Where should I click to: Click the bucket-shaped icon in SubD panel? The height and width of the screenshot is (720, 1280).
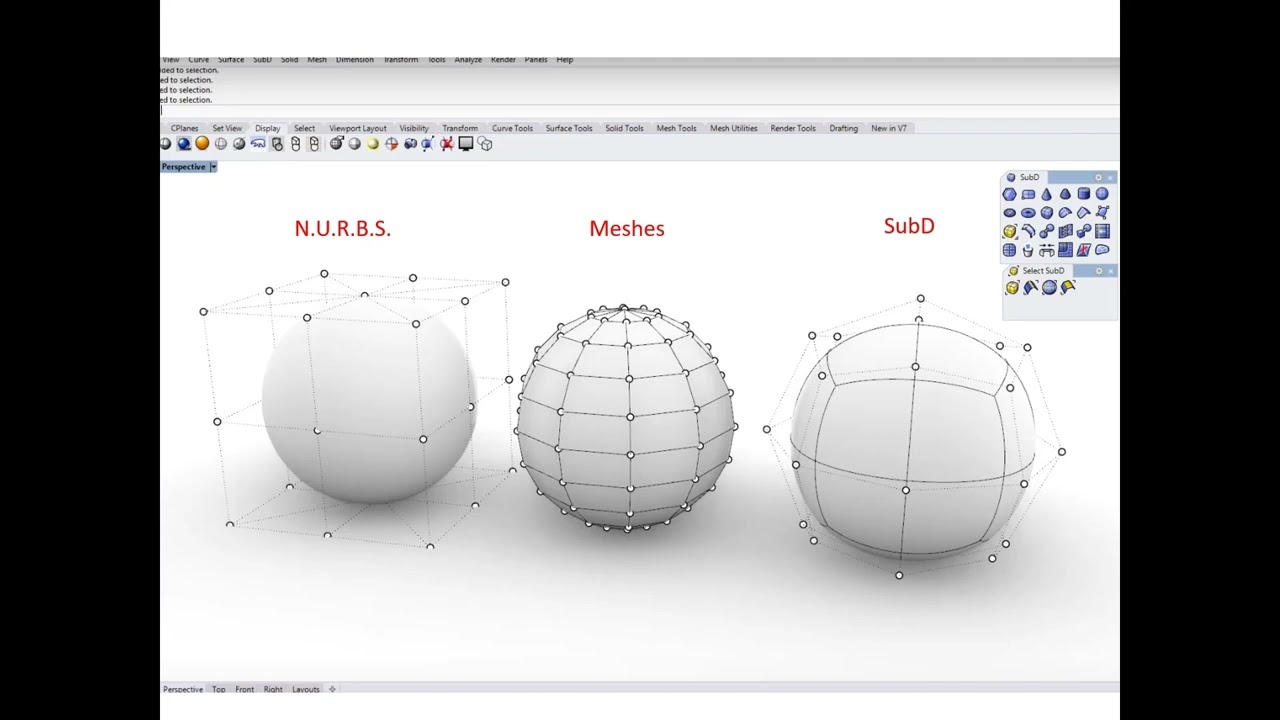click(x=1028, y=250)
